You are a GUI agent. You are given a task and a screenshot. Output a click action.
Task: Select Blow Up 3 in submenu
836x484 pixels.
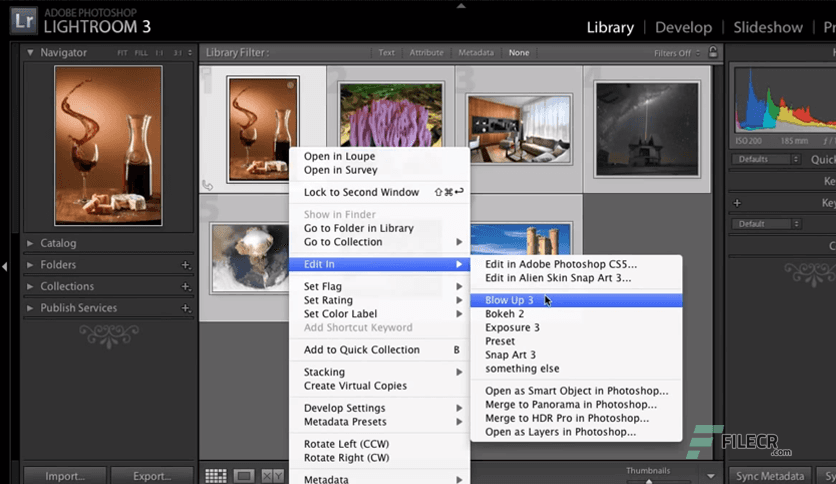576,300
